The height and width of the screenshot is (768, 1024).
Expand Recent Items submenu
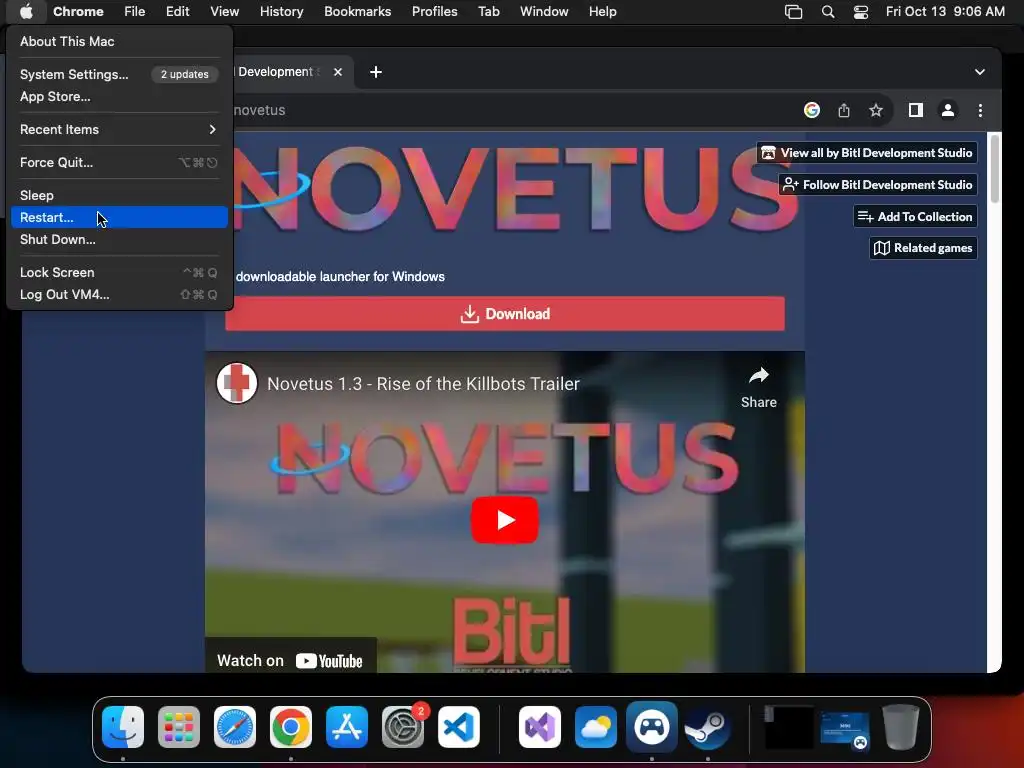click(x=119, y=129)
